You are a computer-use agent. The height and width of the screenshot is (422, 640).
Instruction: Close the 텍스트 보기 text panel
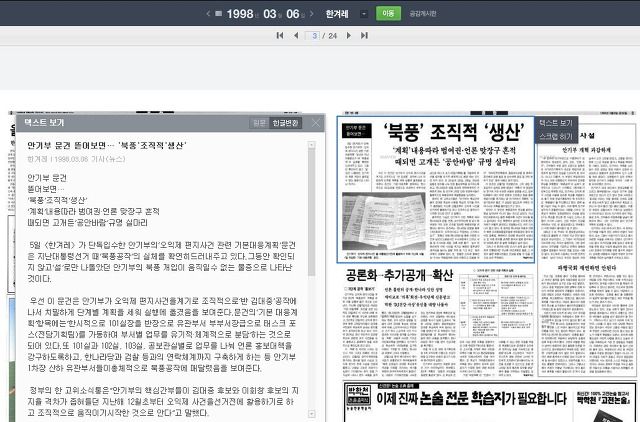point(316,123)
